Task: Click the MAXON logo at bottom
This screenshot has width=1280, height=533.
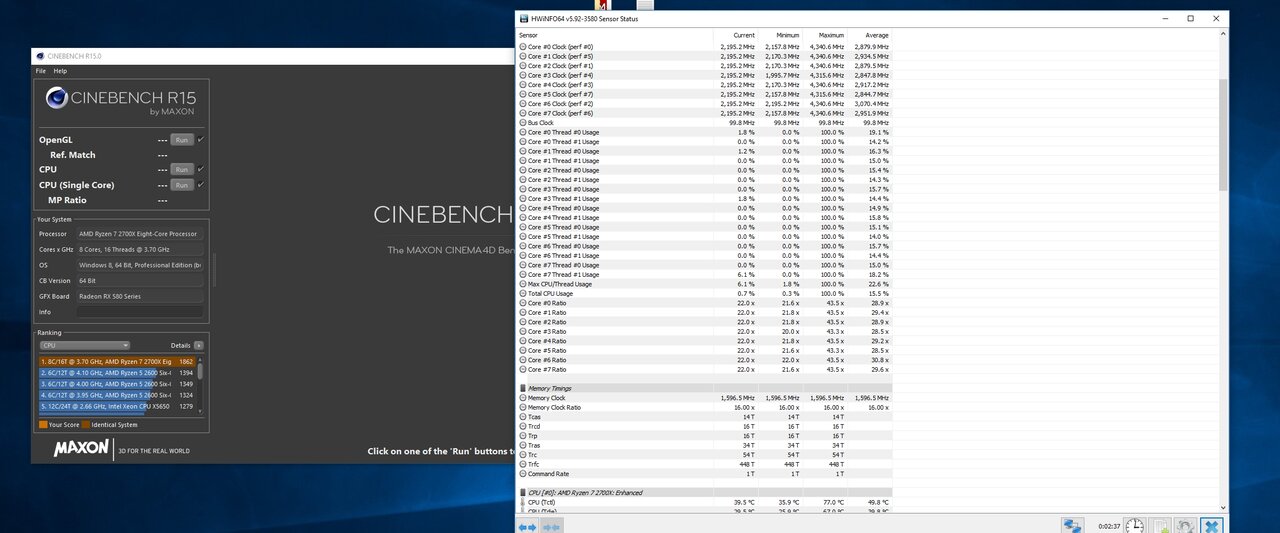Action: (81, 448)
